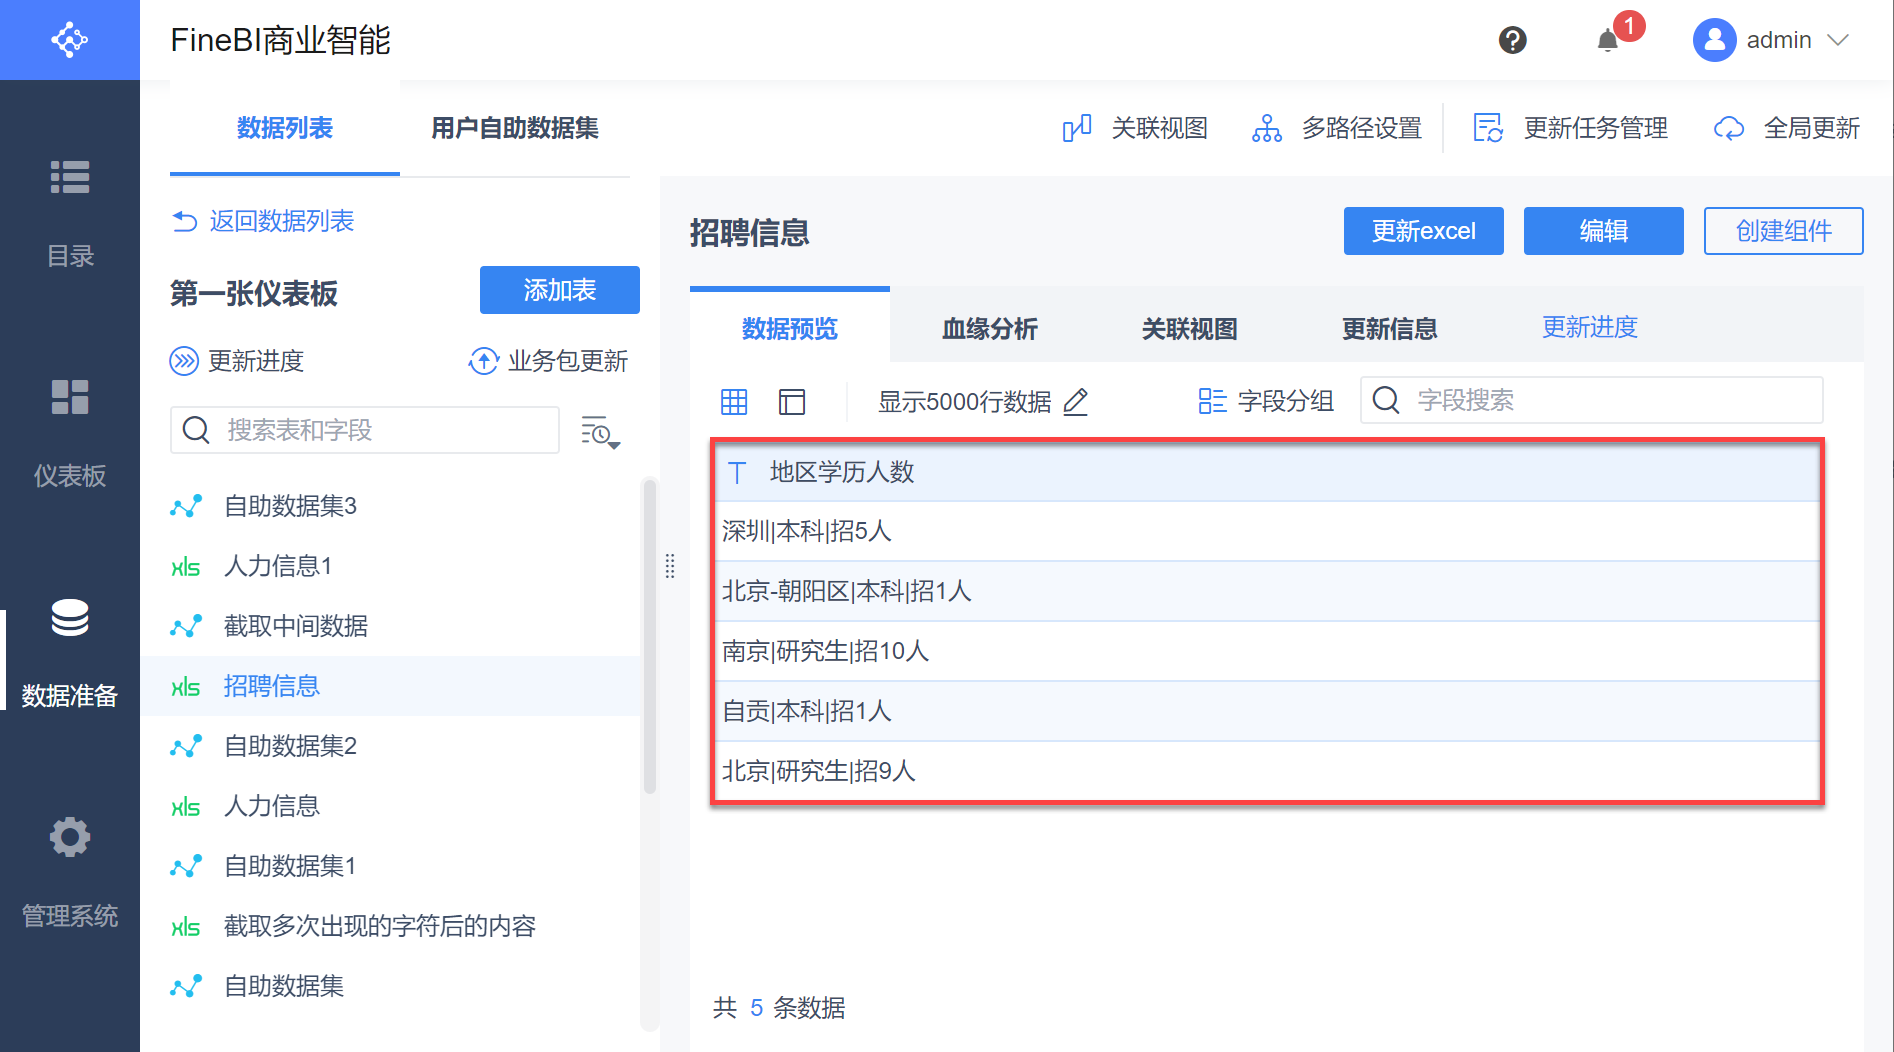
Task: Switch to field layout view icon
Action: 792,402
